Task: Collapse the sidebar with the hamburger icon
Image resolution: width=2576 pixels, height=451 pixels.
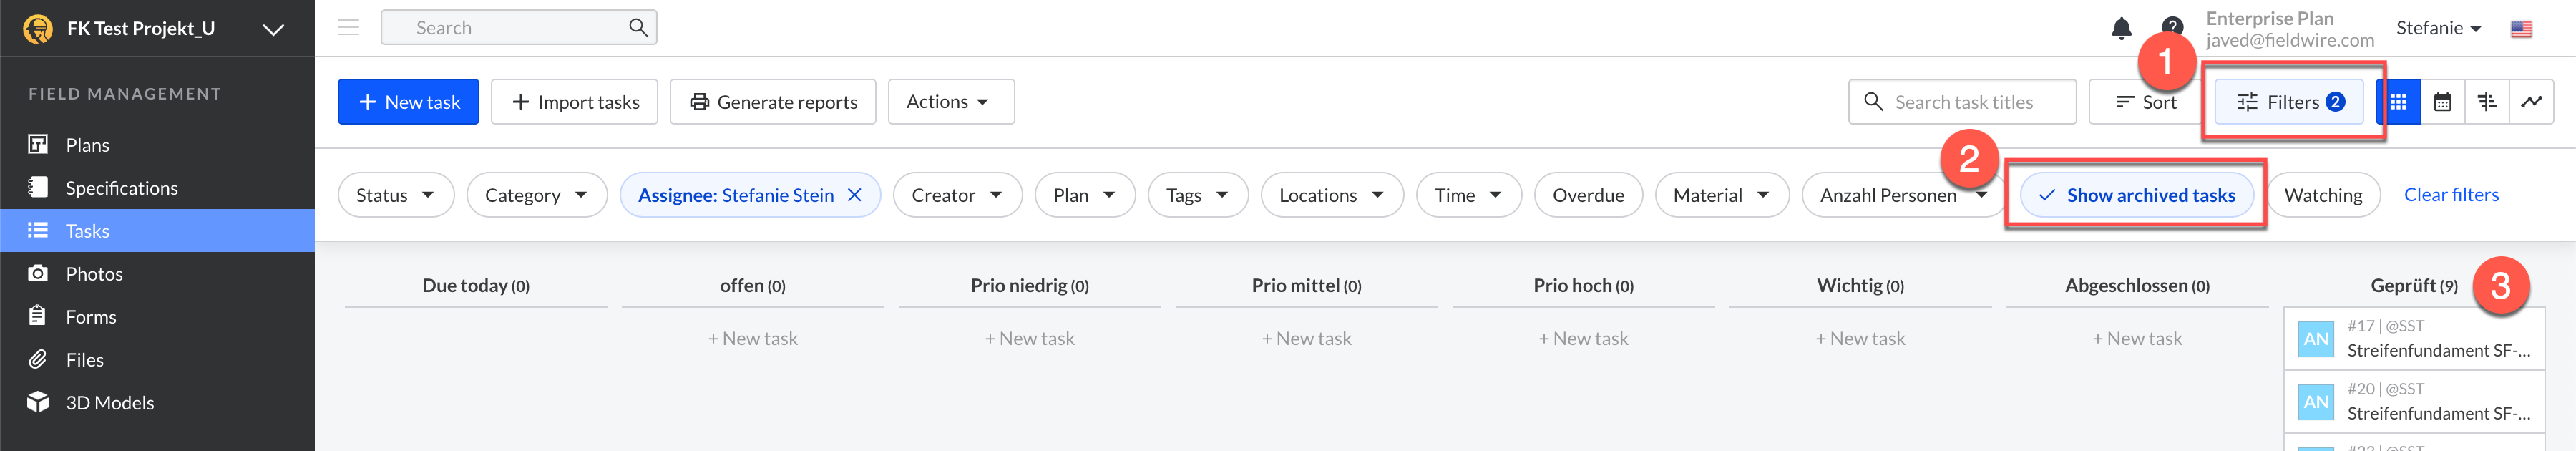Action: [348, 28]
